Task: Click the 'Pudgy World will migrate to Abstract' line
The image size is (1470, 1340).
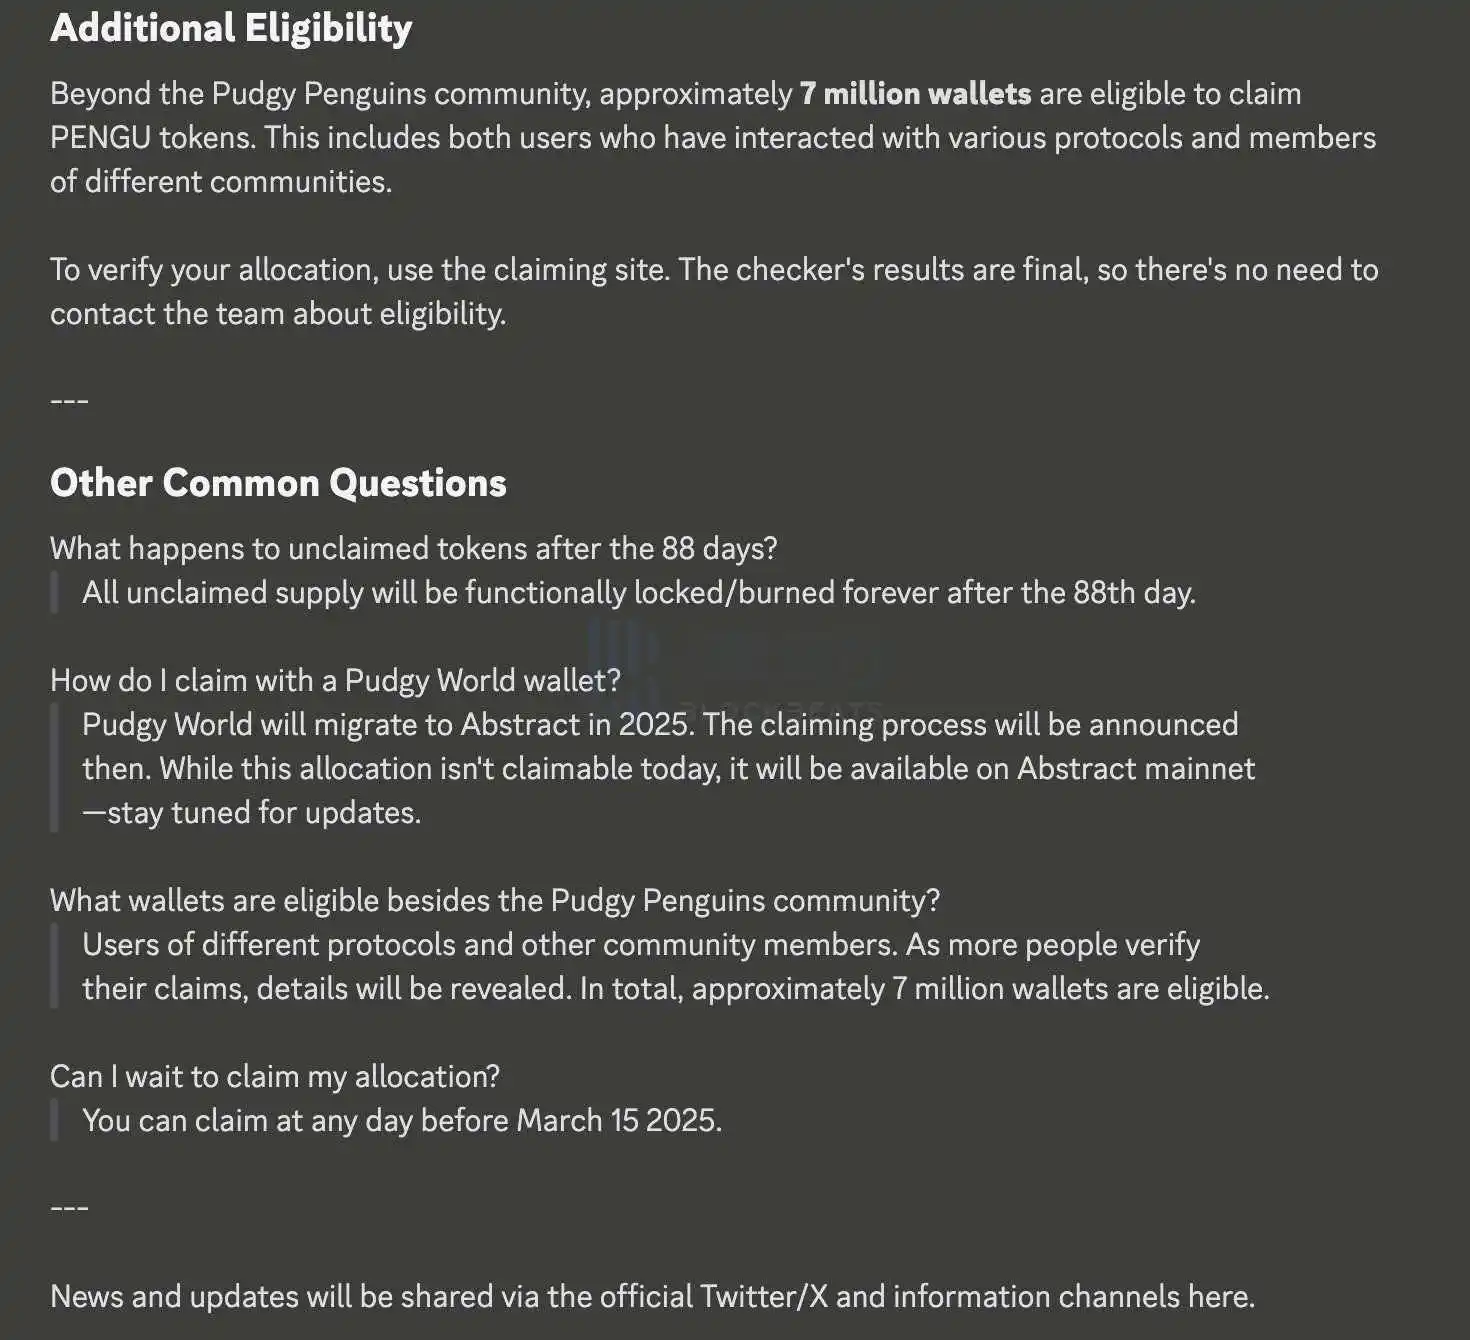Action: 660,725
